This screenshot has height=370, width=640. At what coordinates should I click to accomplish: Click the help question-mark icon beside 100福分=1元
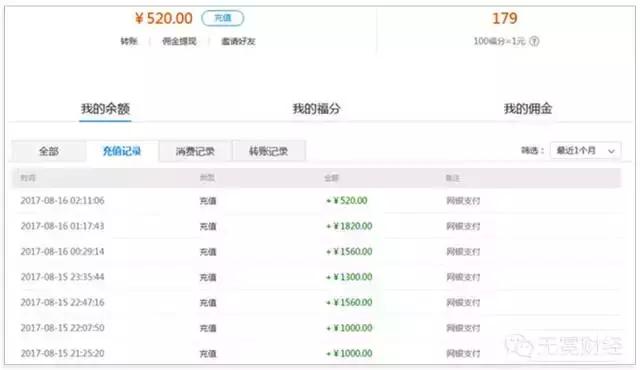pos(534,41)
